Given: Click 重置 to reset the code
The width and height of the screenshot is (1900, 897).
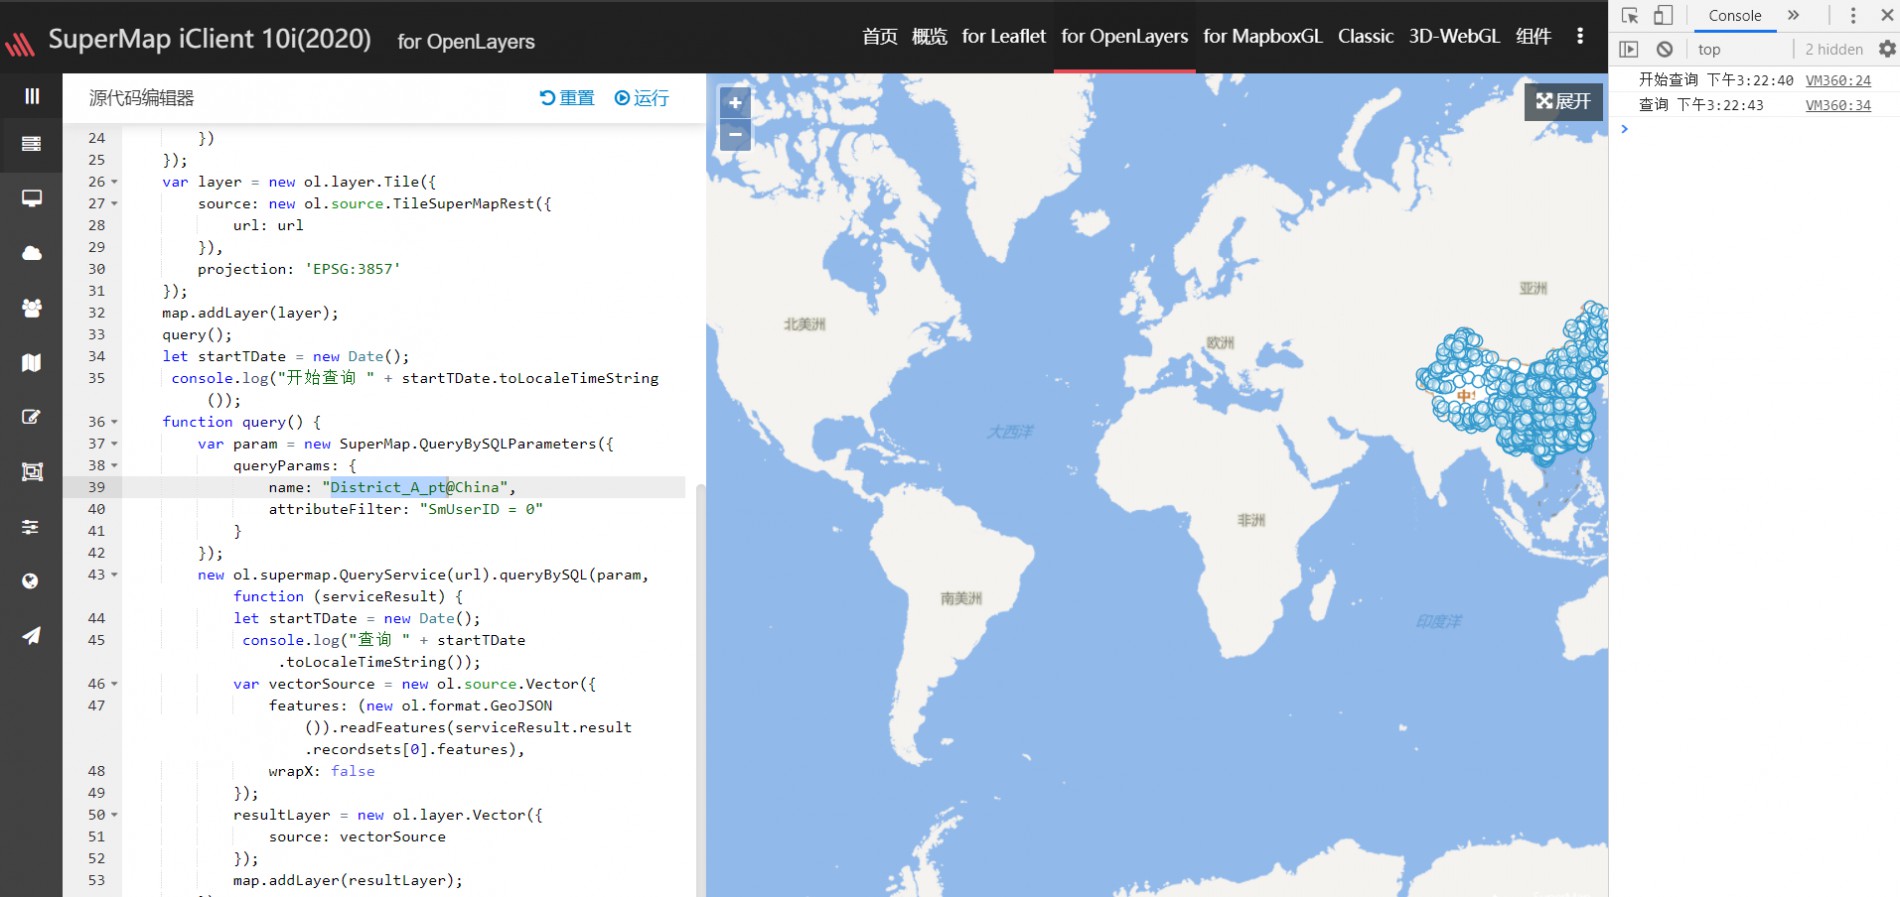Looking at the screenshot, I should click(567, 98).
